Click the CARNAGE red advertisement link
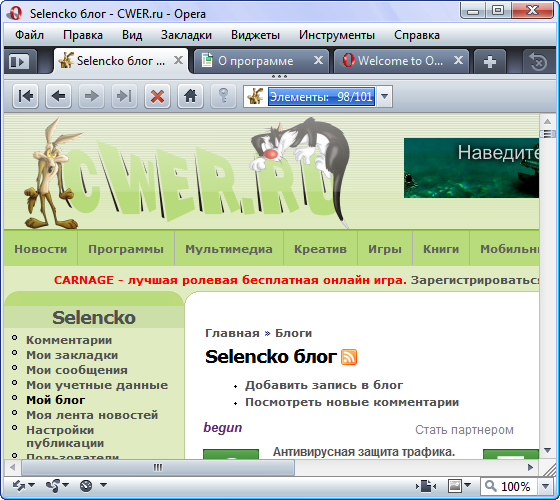This screenshot has width=560, height=500. click(230, 280)
